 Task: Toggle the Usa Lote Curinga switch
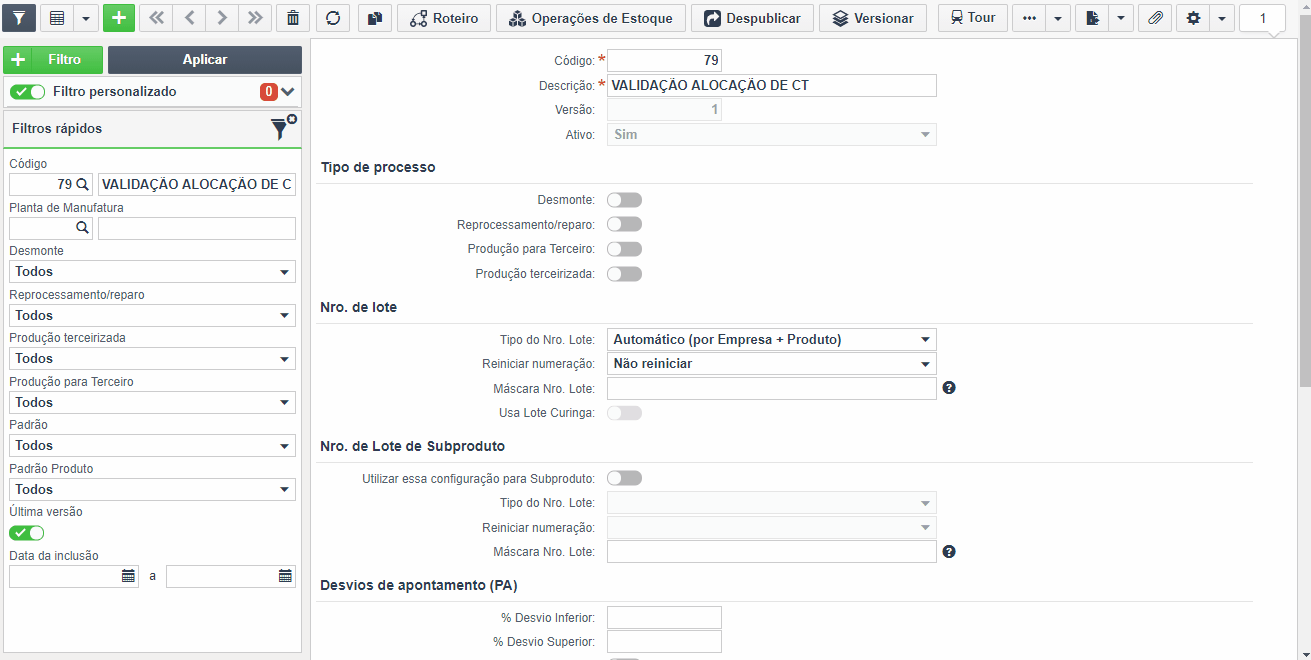click(x=624, y=413)
